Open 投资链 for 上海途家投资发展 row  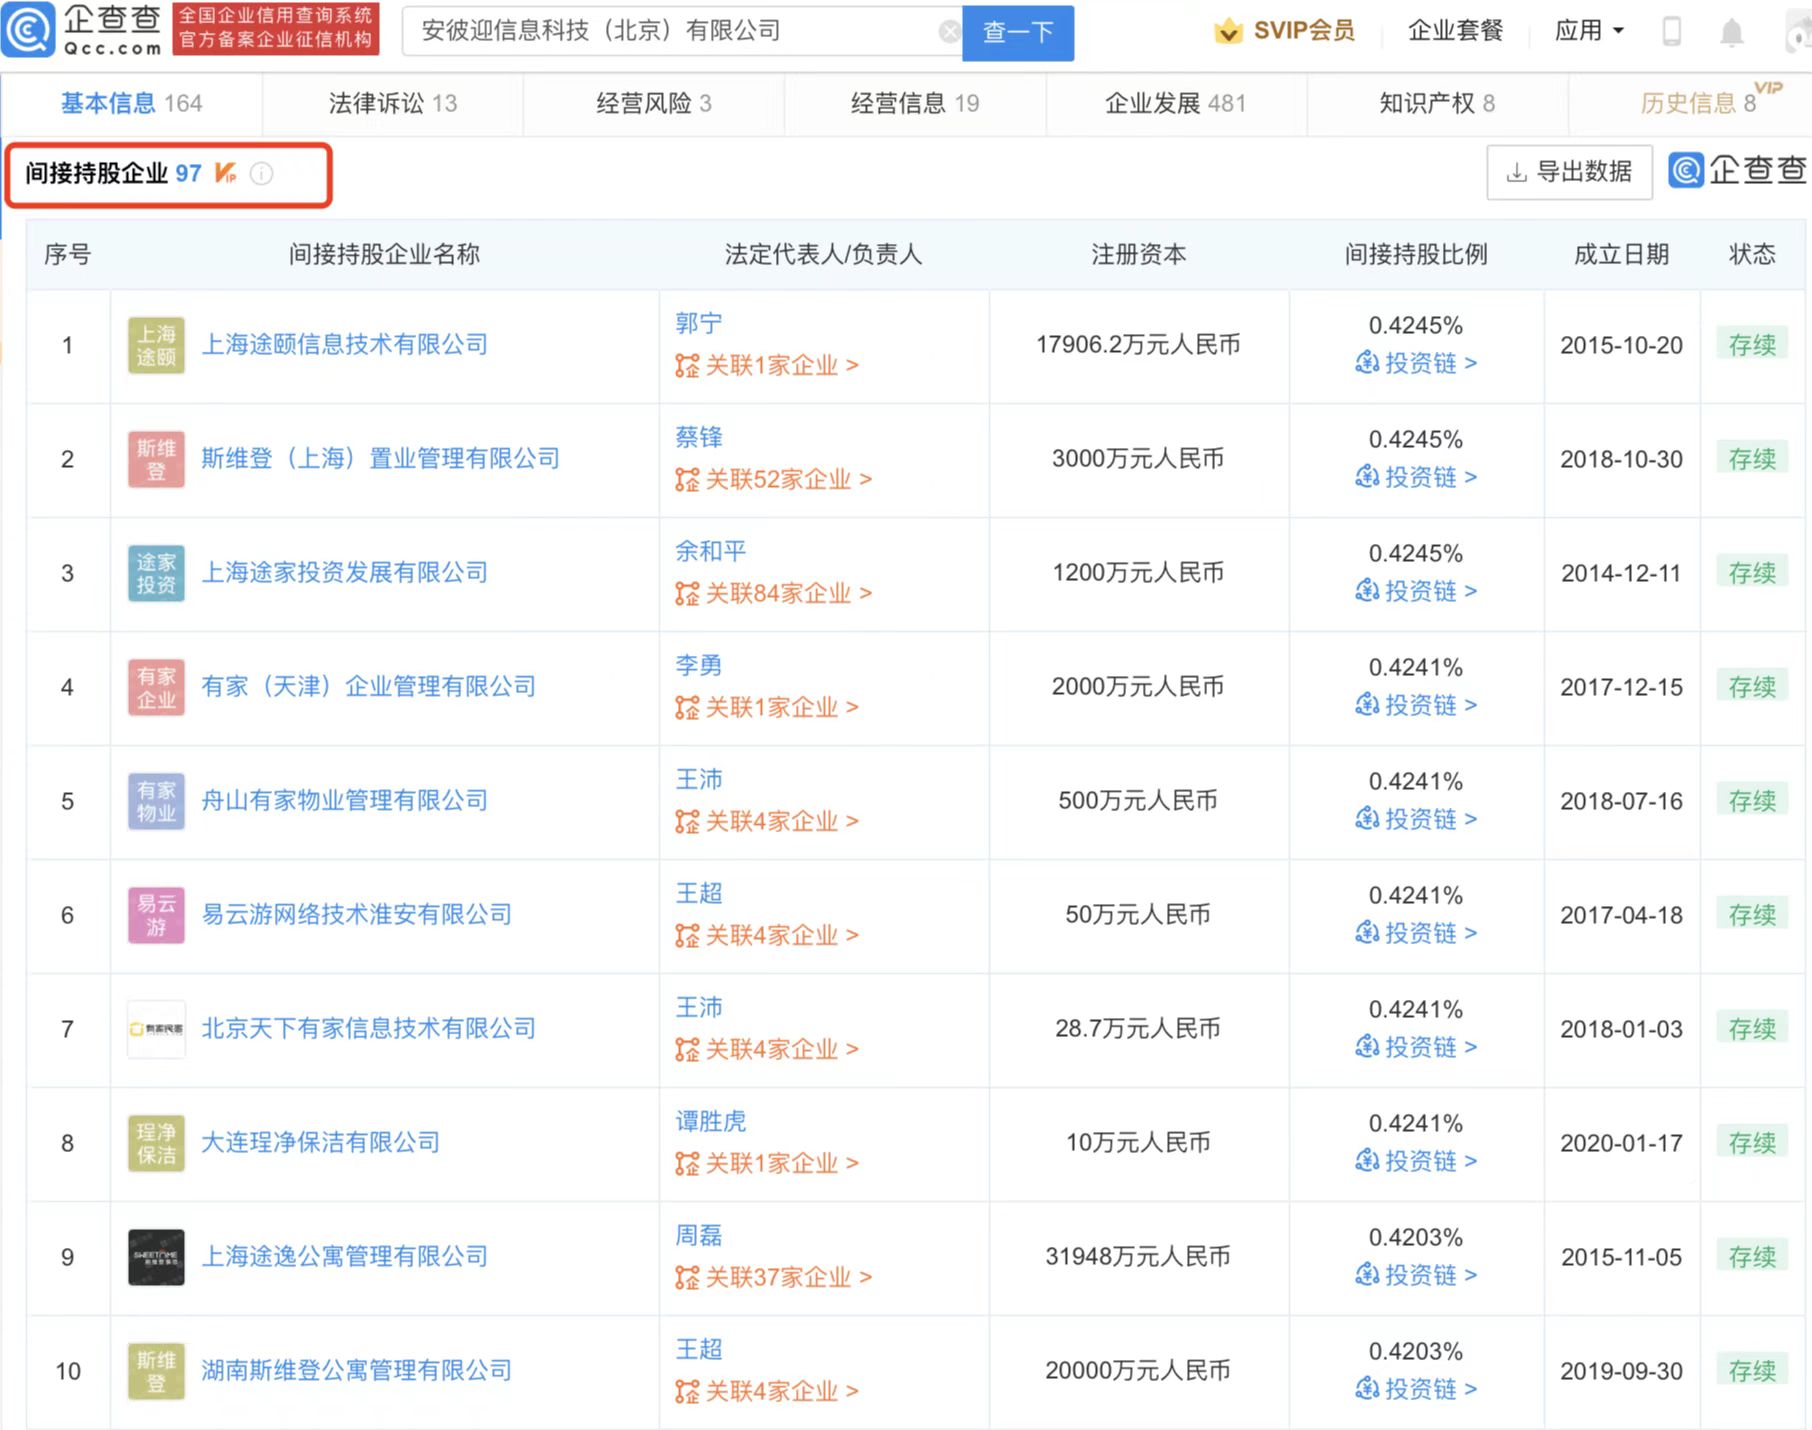[x=1416, y=591]
